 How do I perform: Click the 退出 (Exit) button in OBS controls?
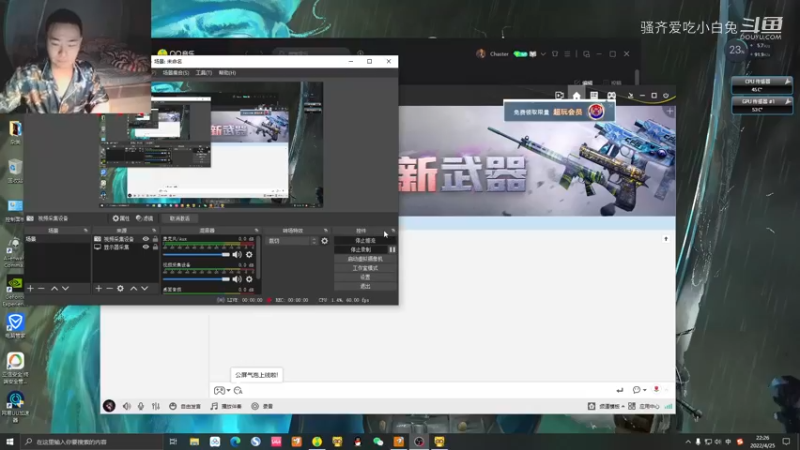tap(365, 286)
